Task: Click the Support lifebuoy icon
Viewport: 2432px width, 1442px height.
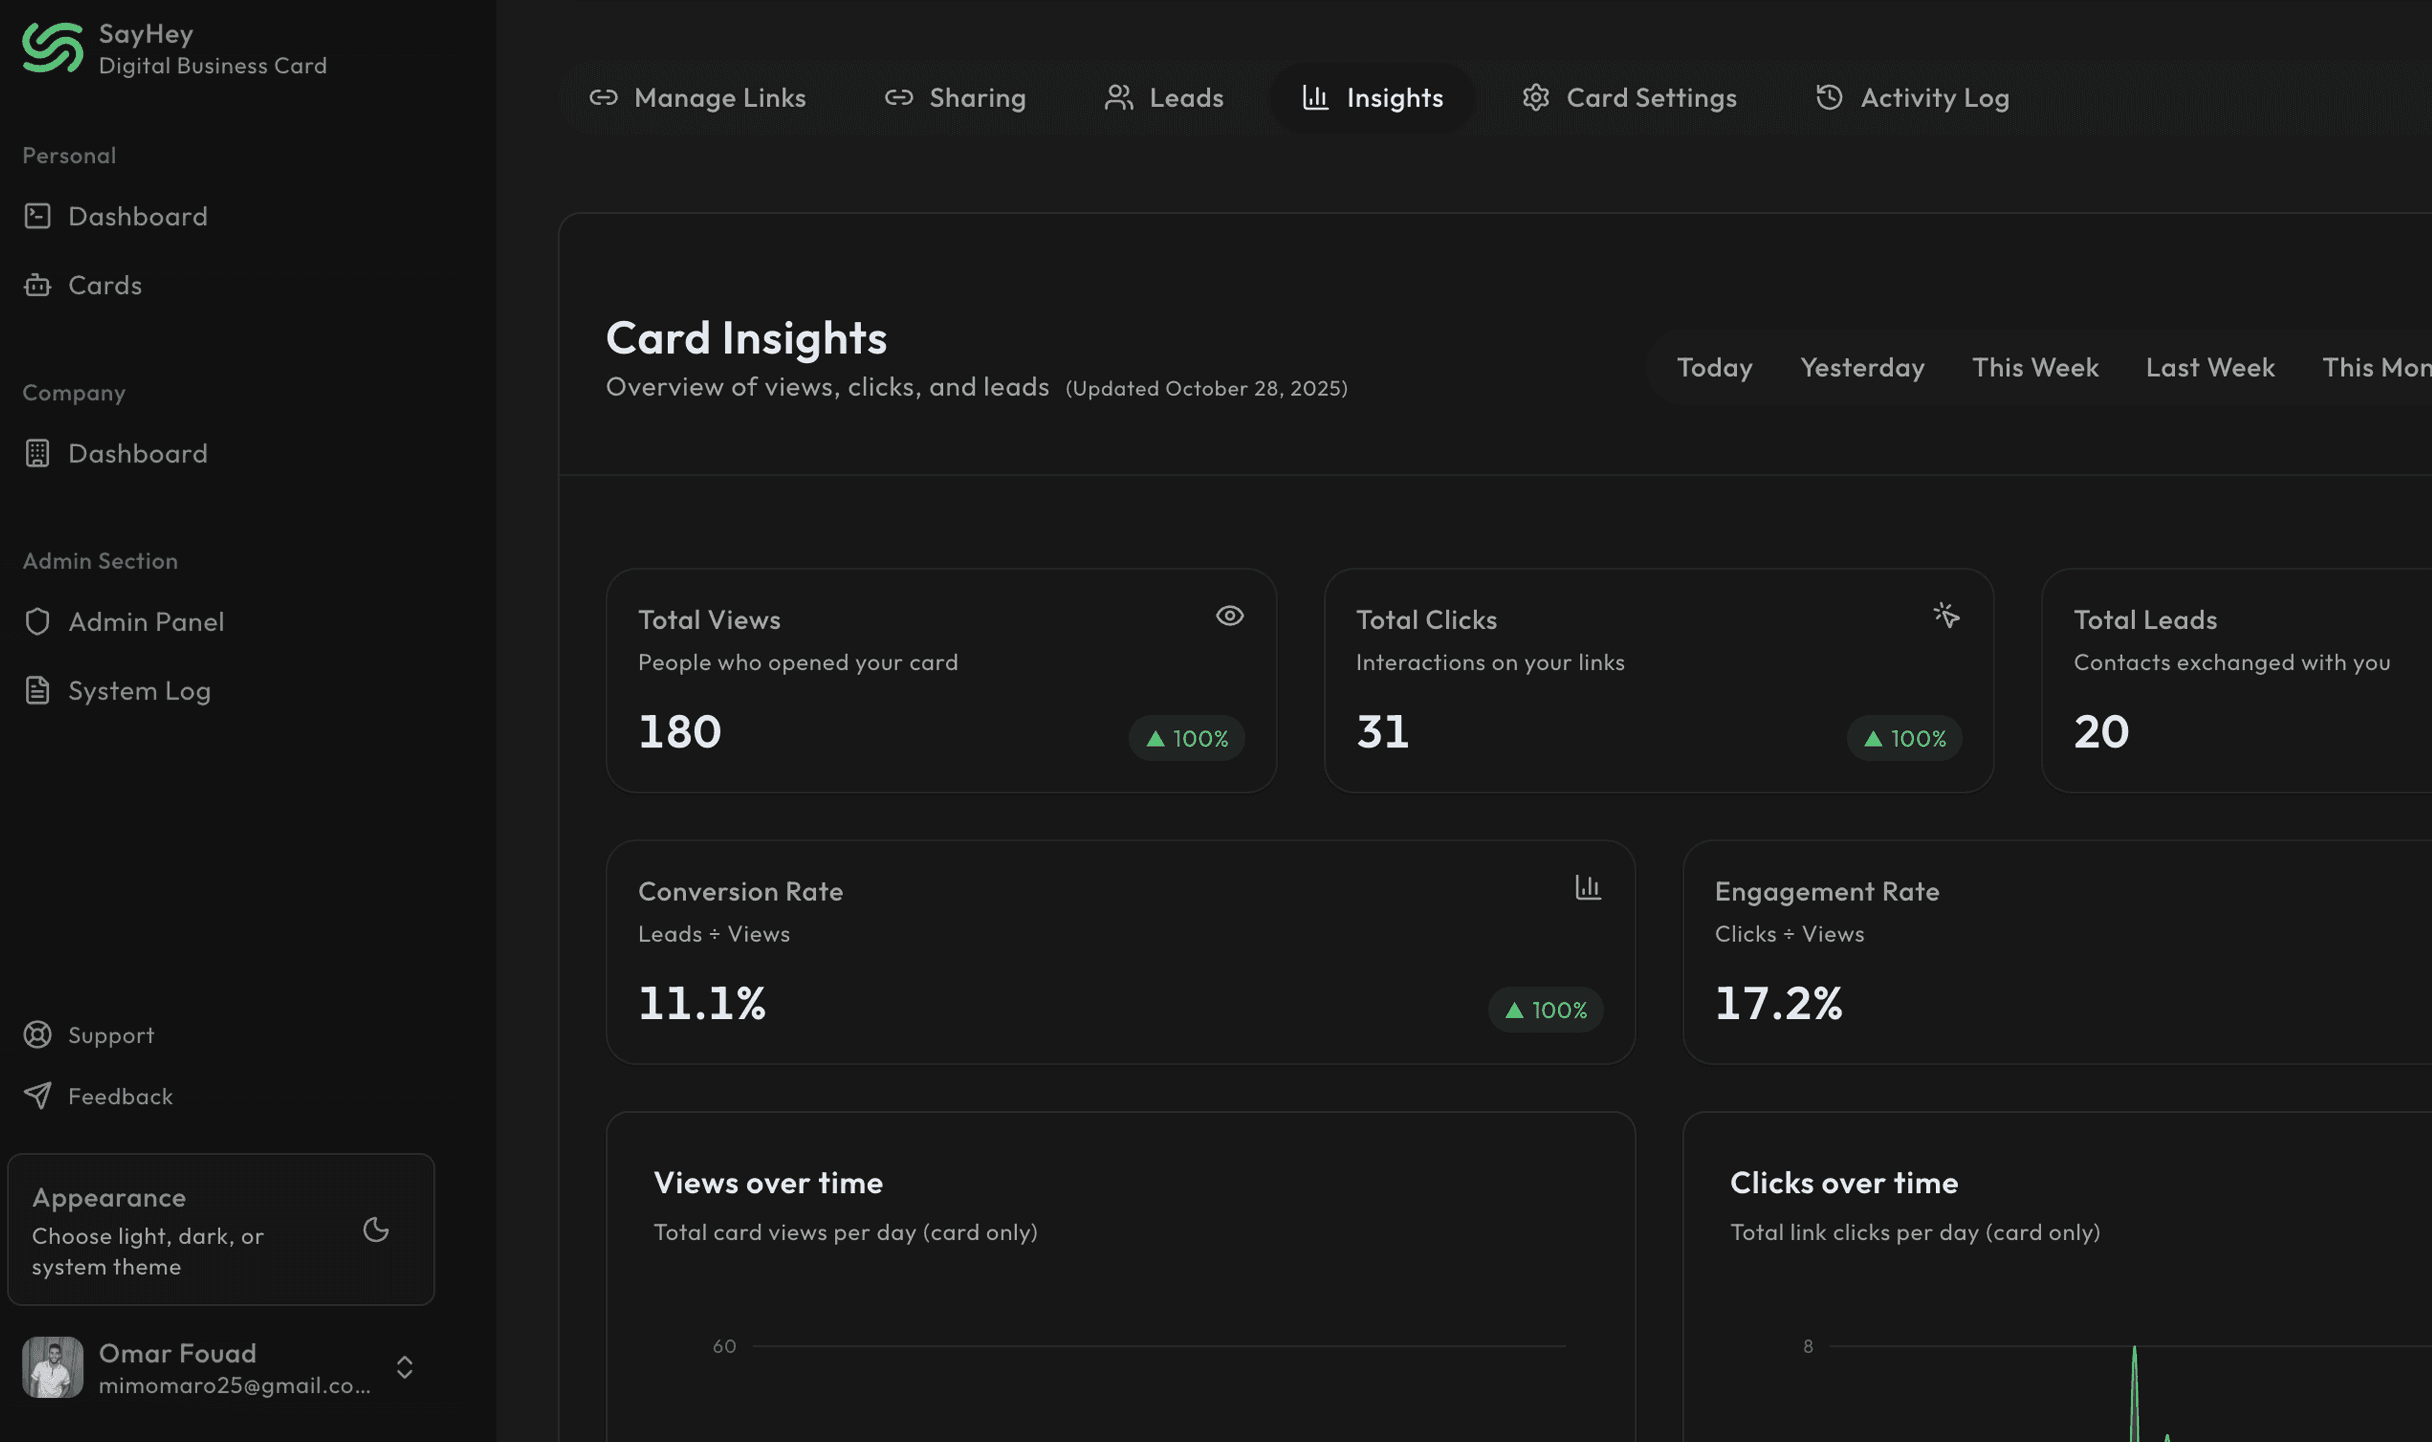Action: (37, 1034)
